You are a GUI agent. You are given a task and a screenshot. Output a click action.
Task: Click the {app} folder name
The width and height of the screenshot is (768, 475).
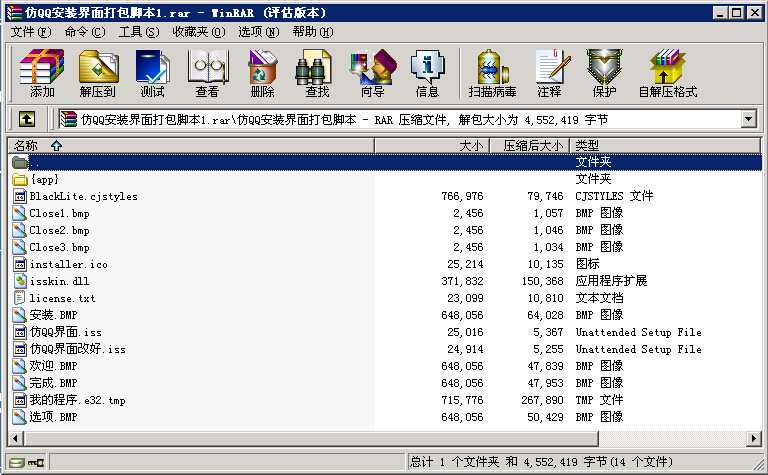pos(45,179)
